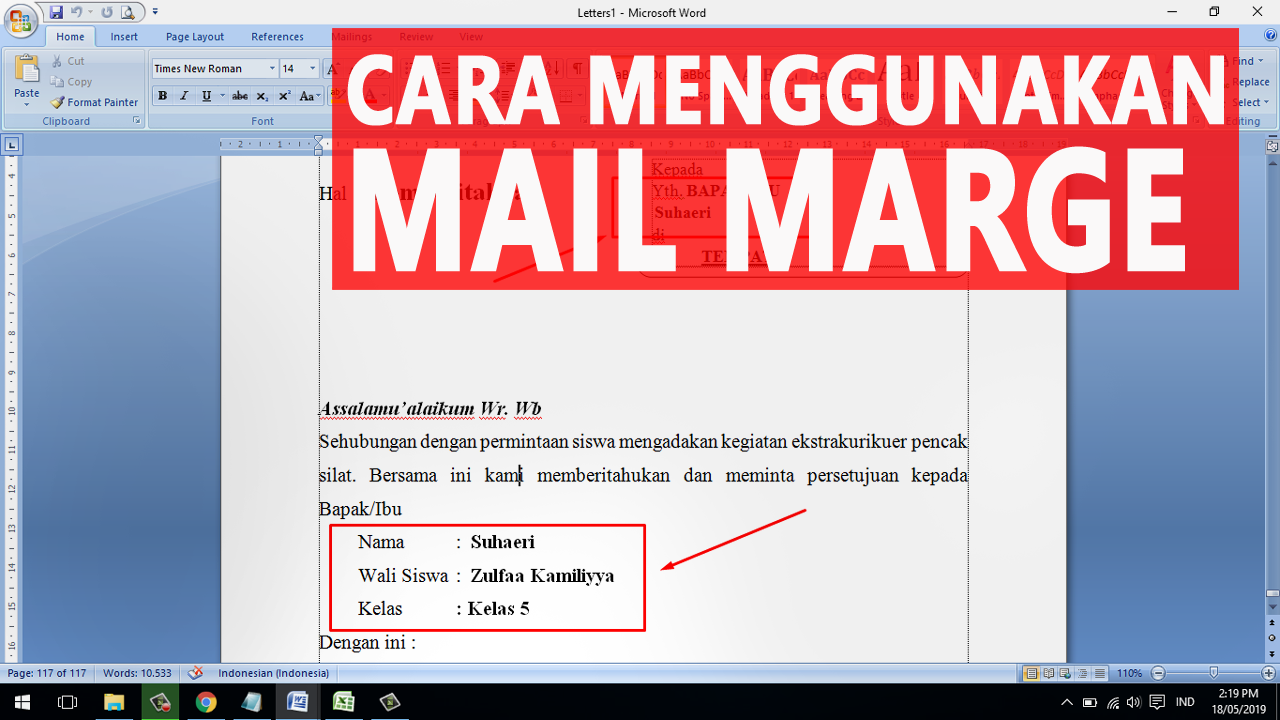Open Google Chrome from taskbar
This screenshot has height=720, width=1280.
click(206, 702)
